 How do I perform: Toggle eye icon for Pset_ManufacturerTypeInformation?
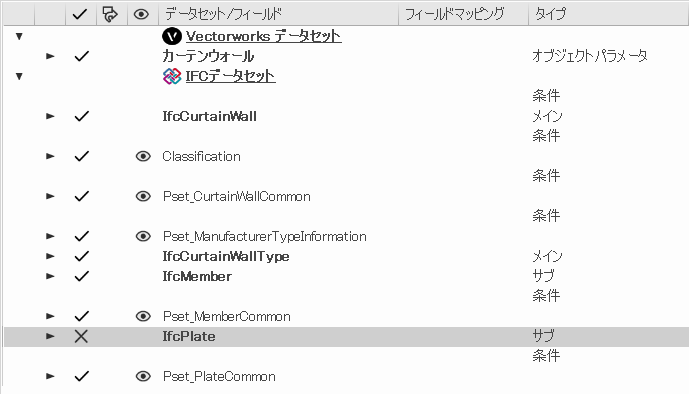click(x=143, y=236)
